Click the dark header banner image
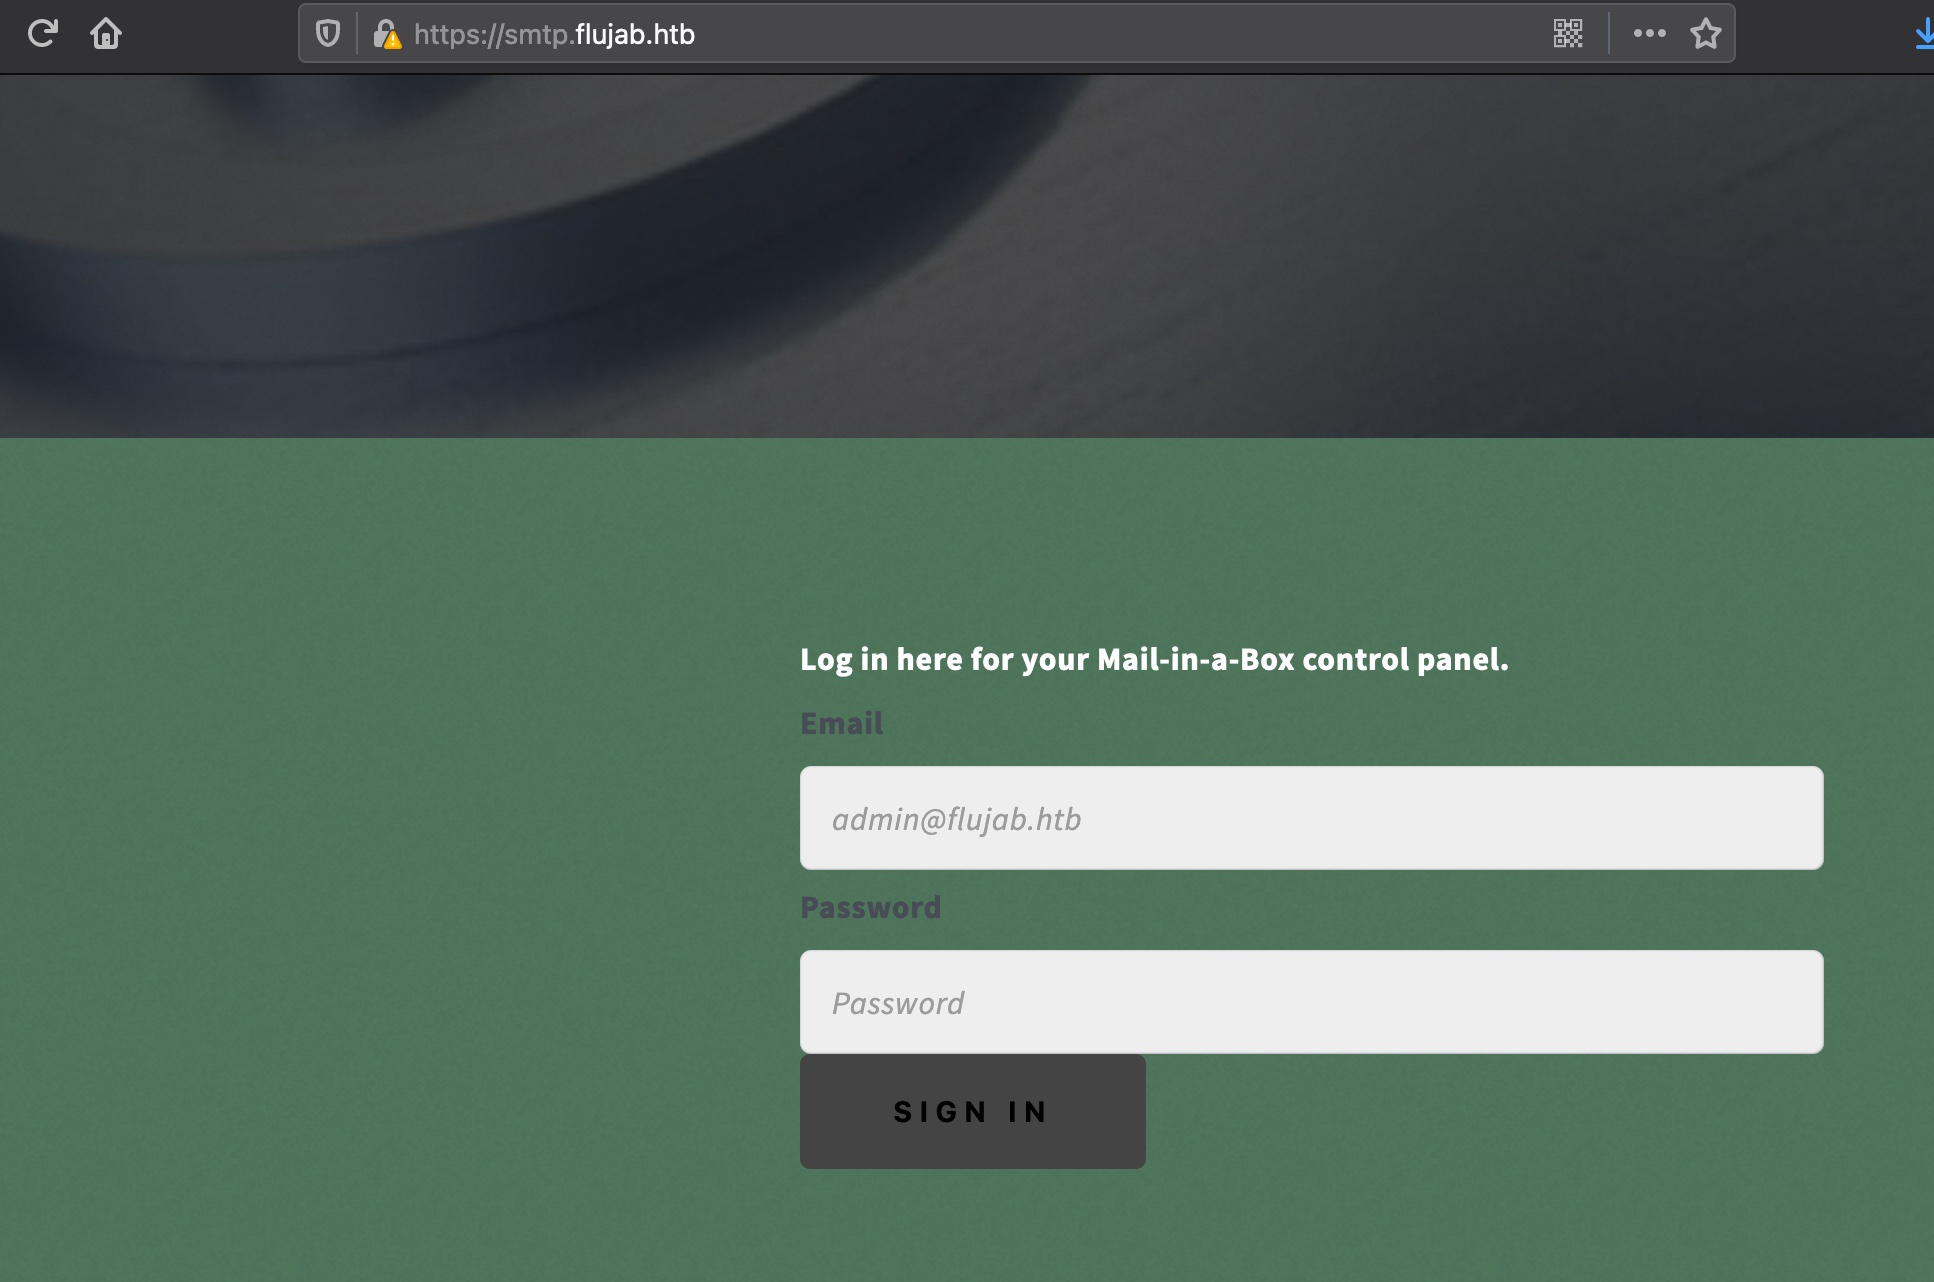Screen dimensions: 1934x1282 coord(966,256)
